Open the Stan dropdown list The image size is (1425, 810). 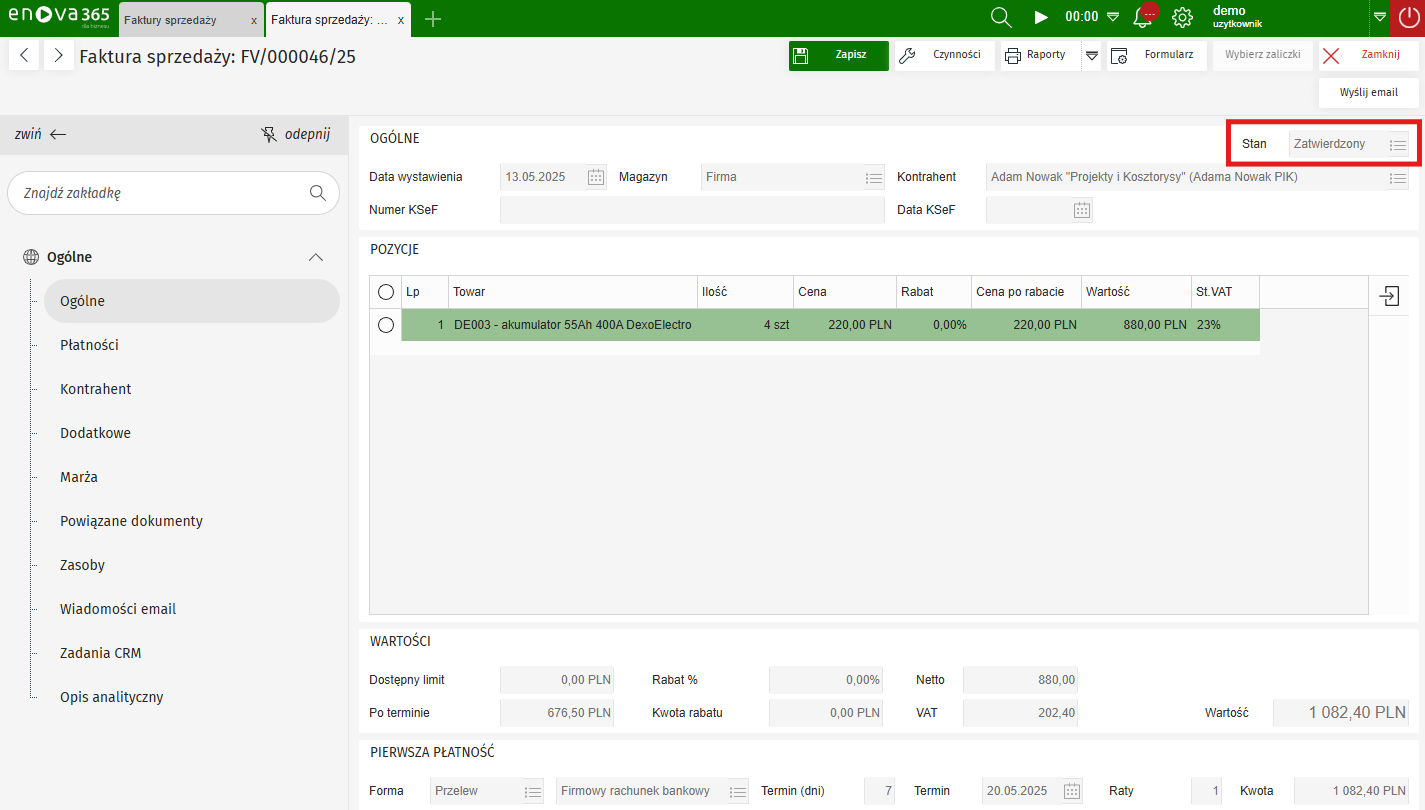1397,145
